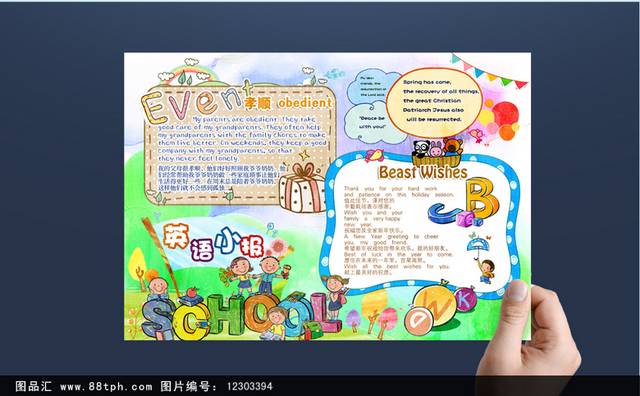Screen dimensions: 640x396
Task: Click the "Peace be with you!" cloud bubble
Action: (x=371, y=122)
